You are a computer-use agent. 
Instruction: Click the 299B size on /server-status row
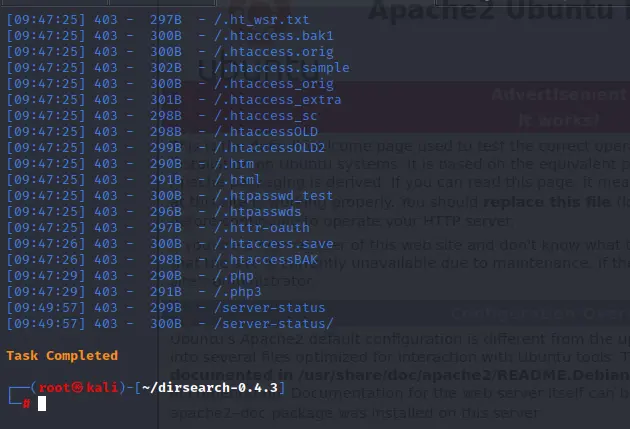[166, 308]
